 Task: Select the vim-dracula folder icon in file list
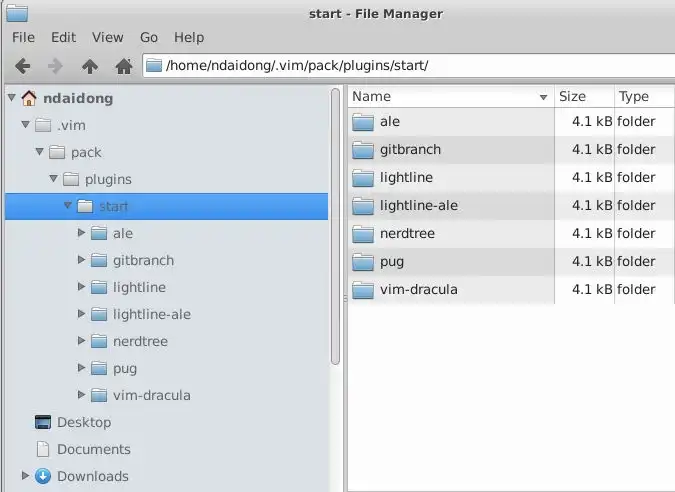[362, 290]
